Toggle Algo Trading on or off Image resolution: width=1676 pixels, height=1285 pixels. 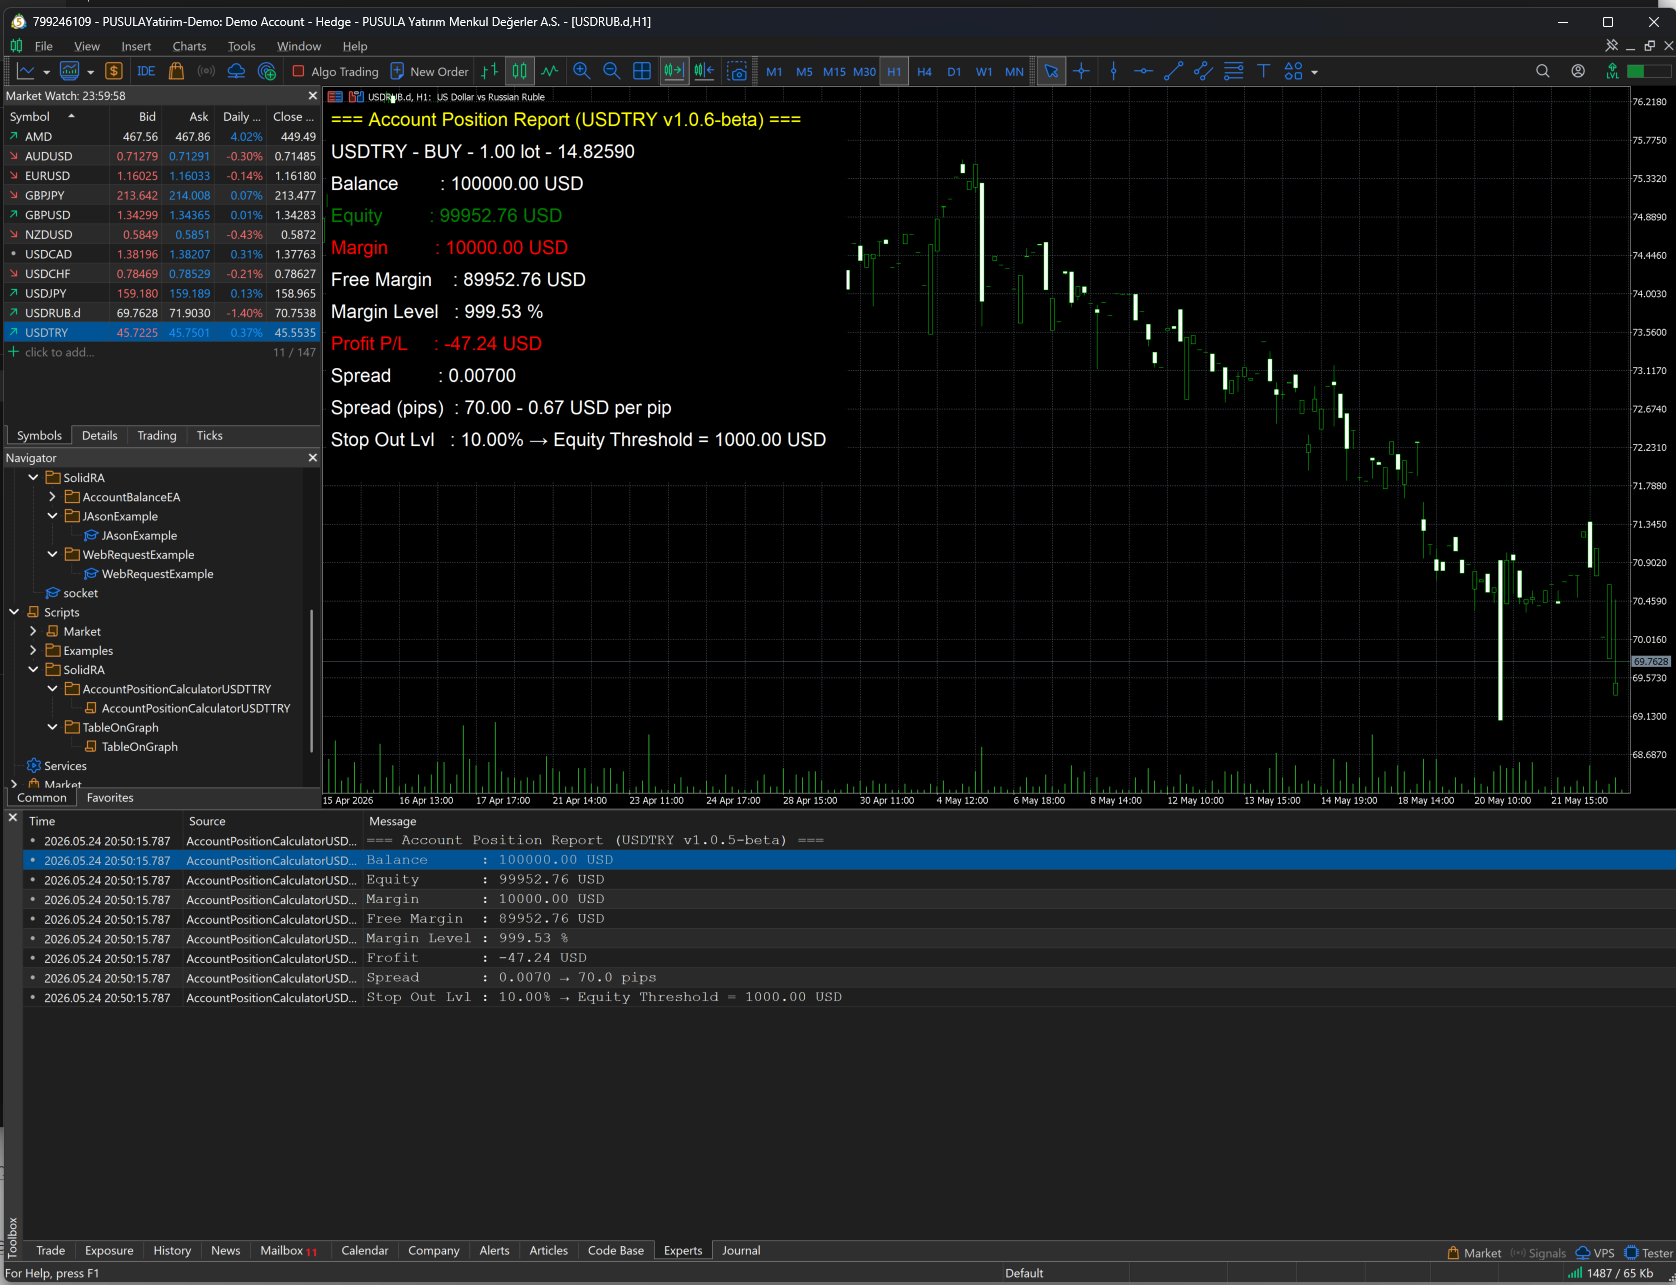pyautogui.click(x=336, y=71)
